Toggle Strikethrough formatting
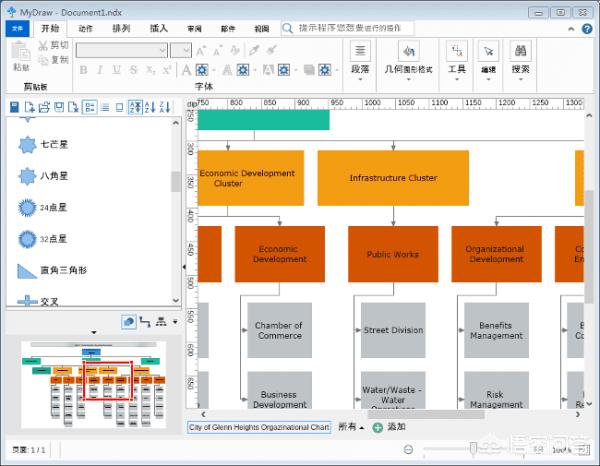Image resolution: width=600 pixels, height=466 pixels. coord(133,70)
